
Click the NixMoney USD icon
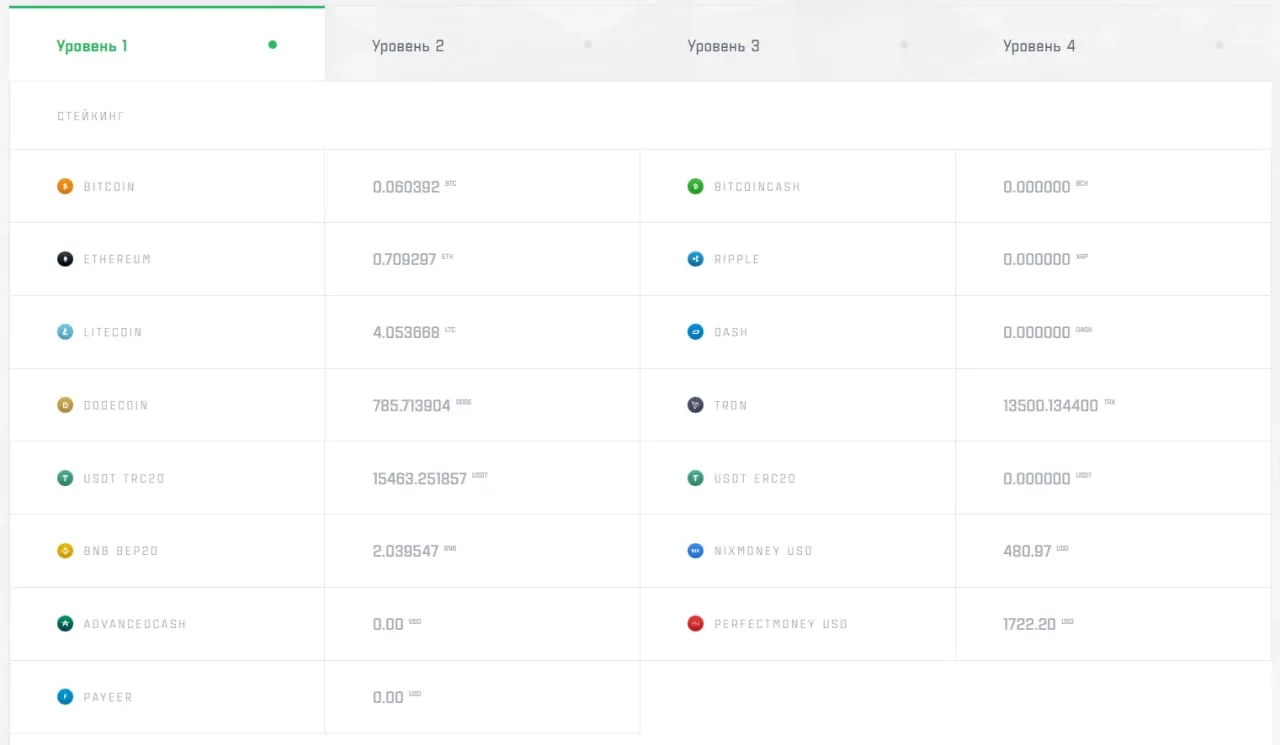(695, 550)
